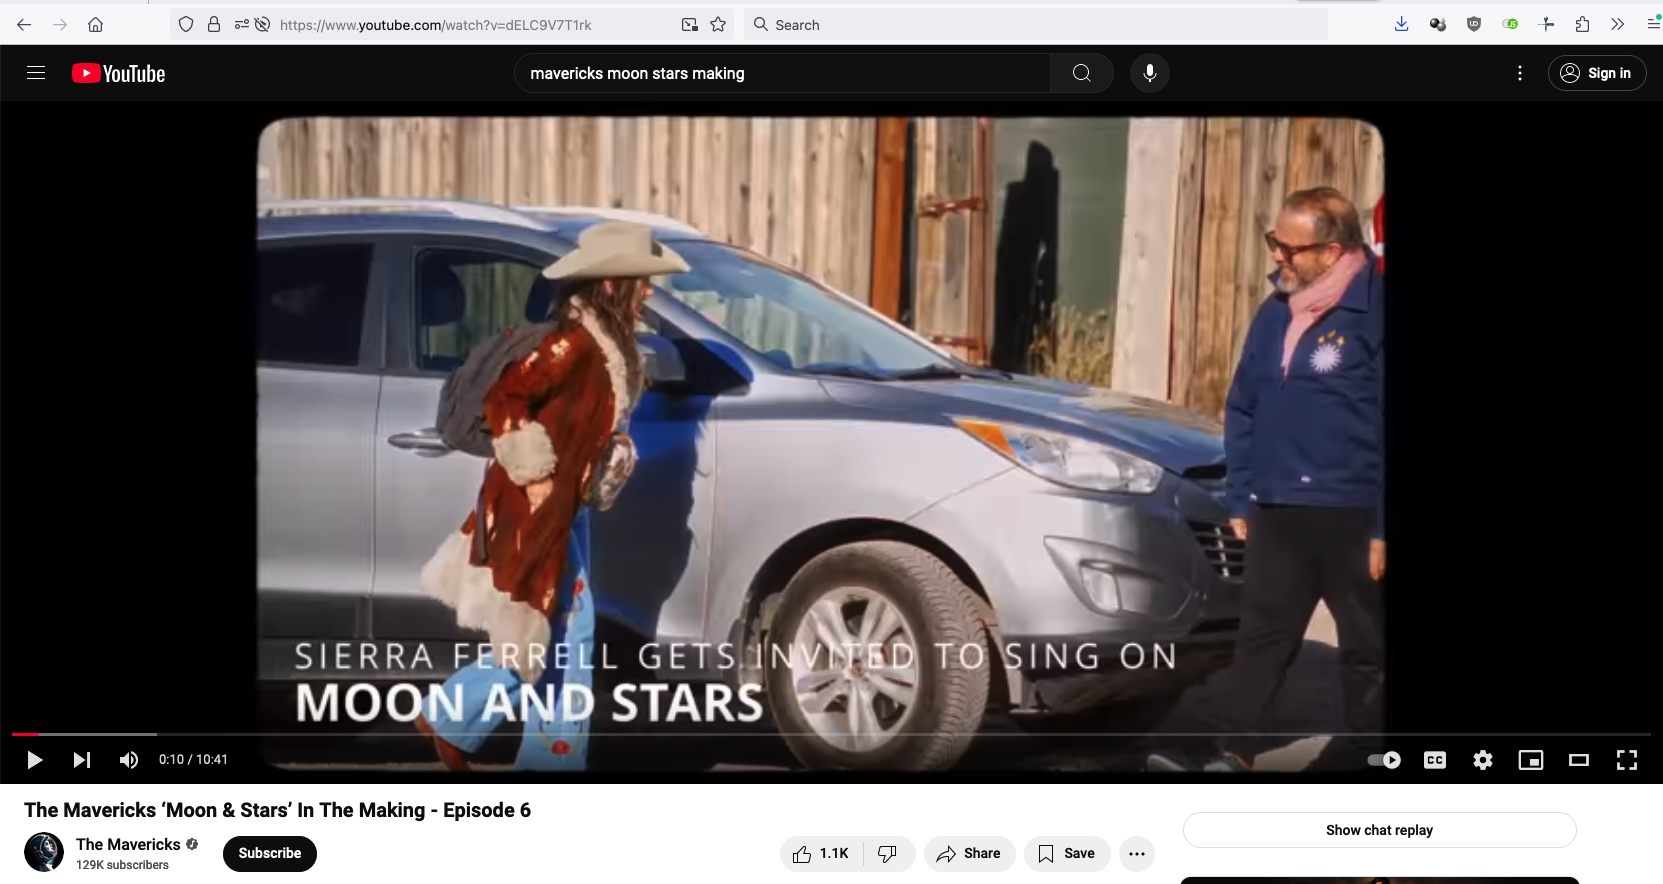Search with your voice microphone
The width and height of the screenshot is (1663, 884).
(x=1150, y=73)
